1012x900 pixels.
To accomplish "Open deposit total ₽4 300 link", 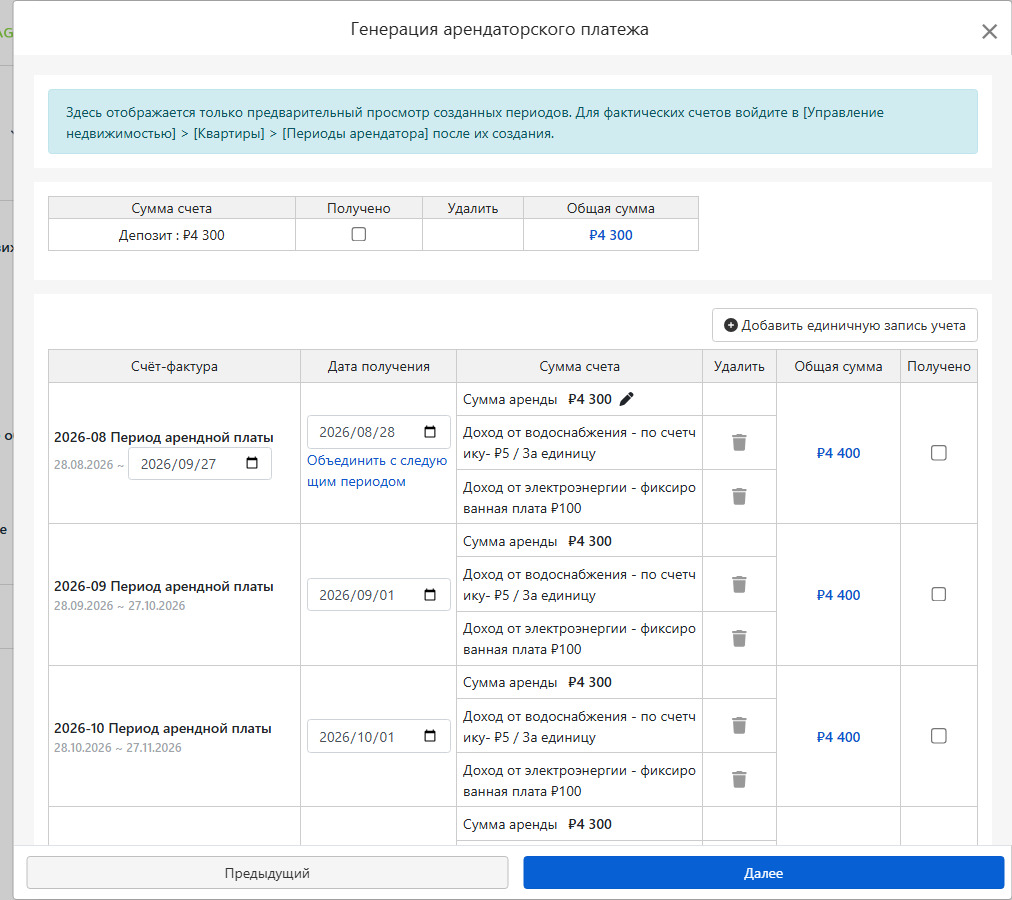I will point(611,235).
